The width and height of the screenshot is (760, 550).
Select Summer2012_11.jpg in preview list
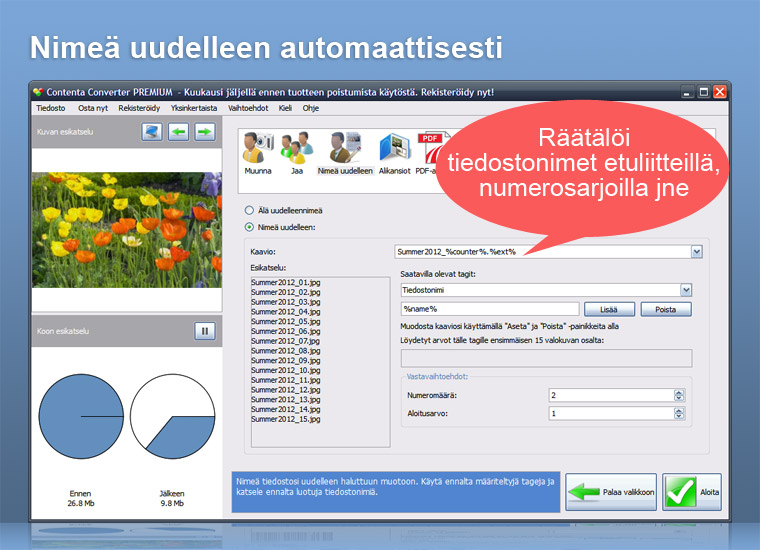coord(286,380)
